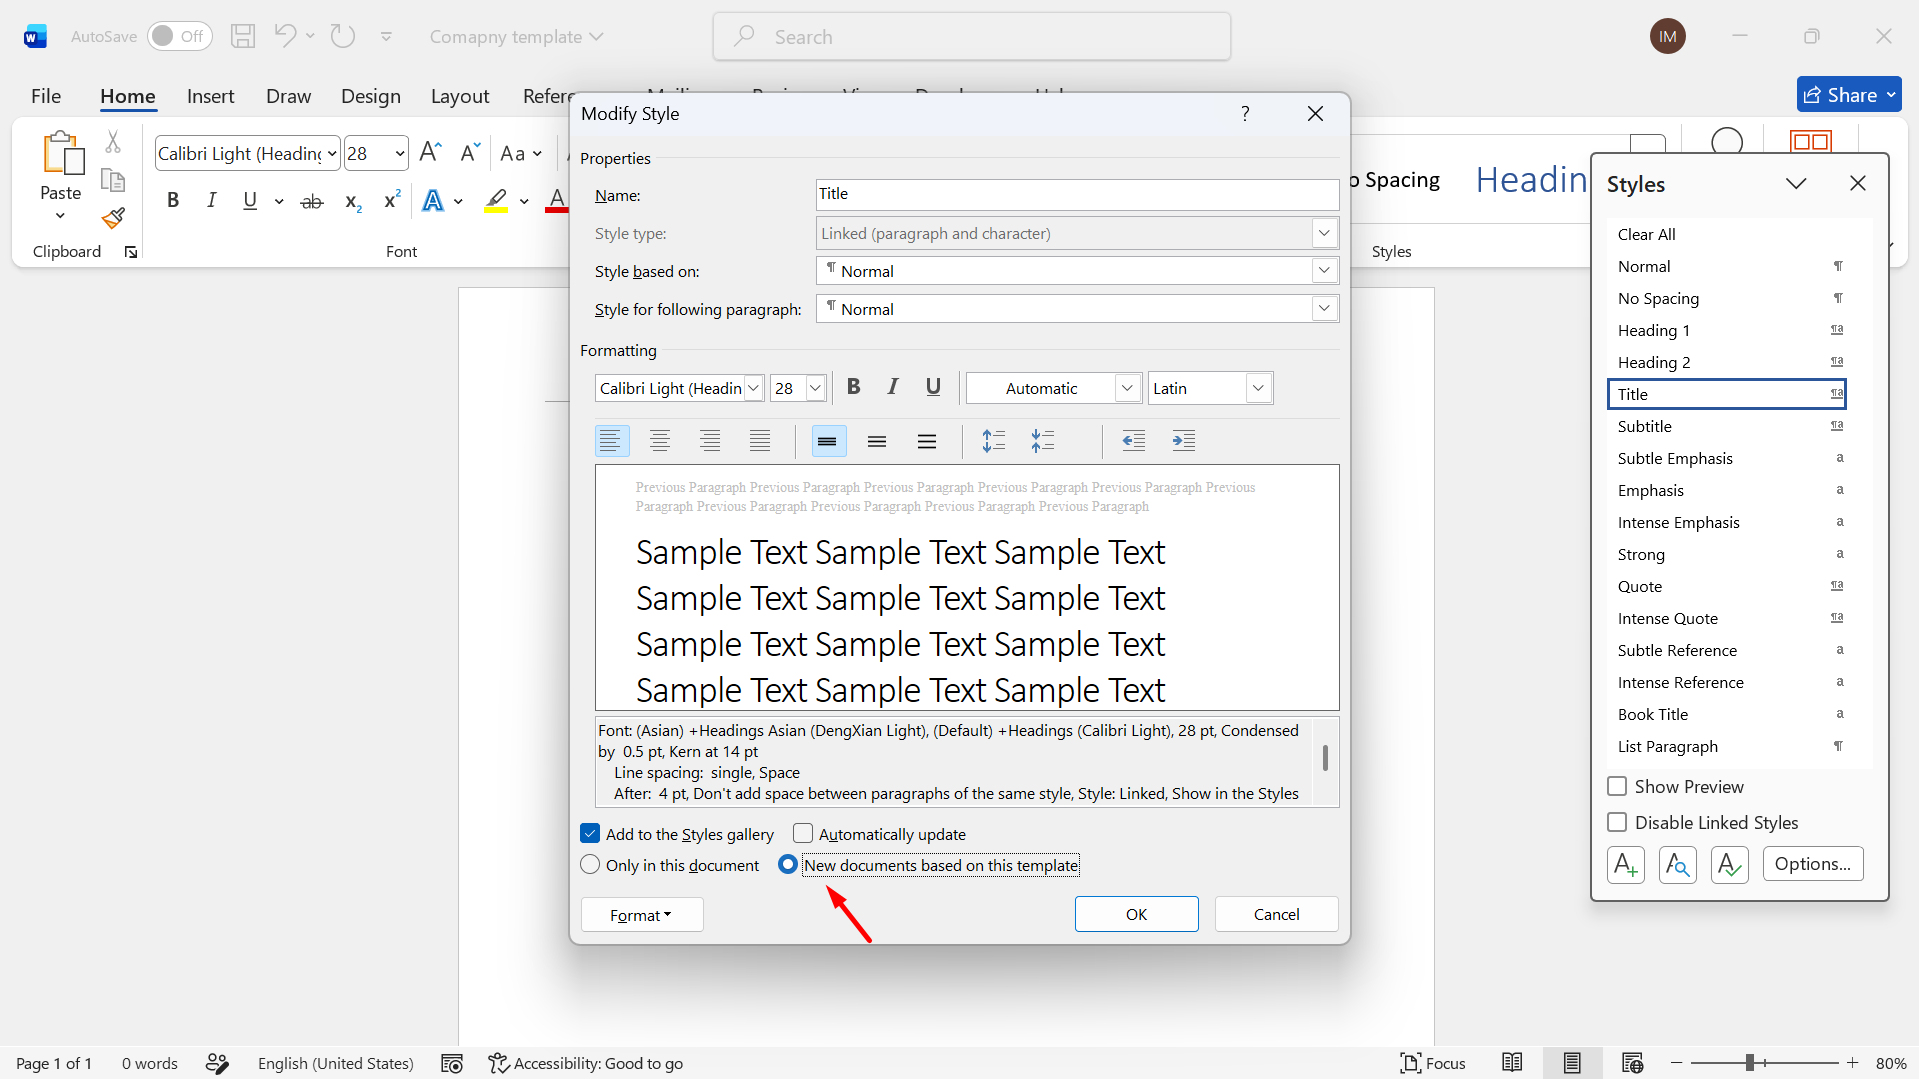Click the Search box in title bar
This screenshot has width=1919, height=1079.
972,37
